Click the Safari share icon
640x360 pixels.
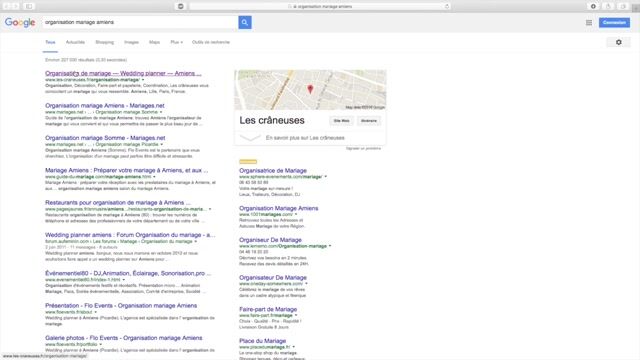tap(608, 7)
